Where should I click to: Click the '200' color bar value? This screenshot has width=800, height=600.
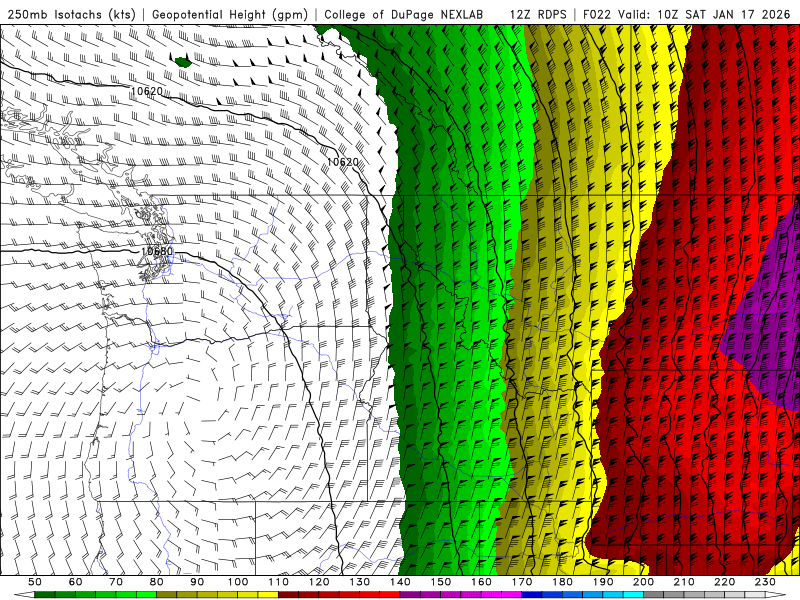click(x=644, y=582)
